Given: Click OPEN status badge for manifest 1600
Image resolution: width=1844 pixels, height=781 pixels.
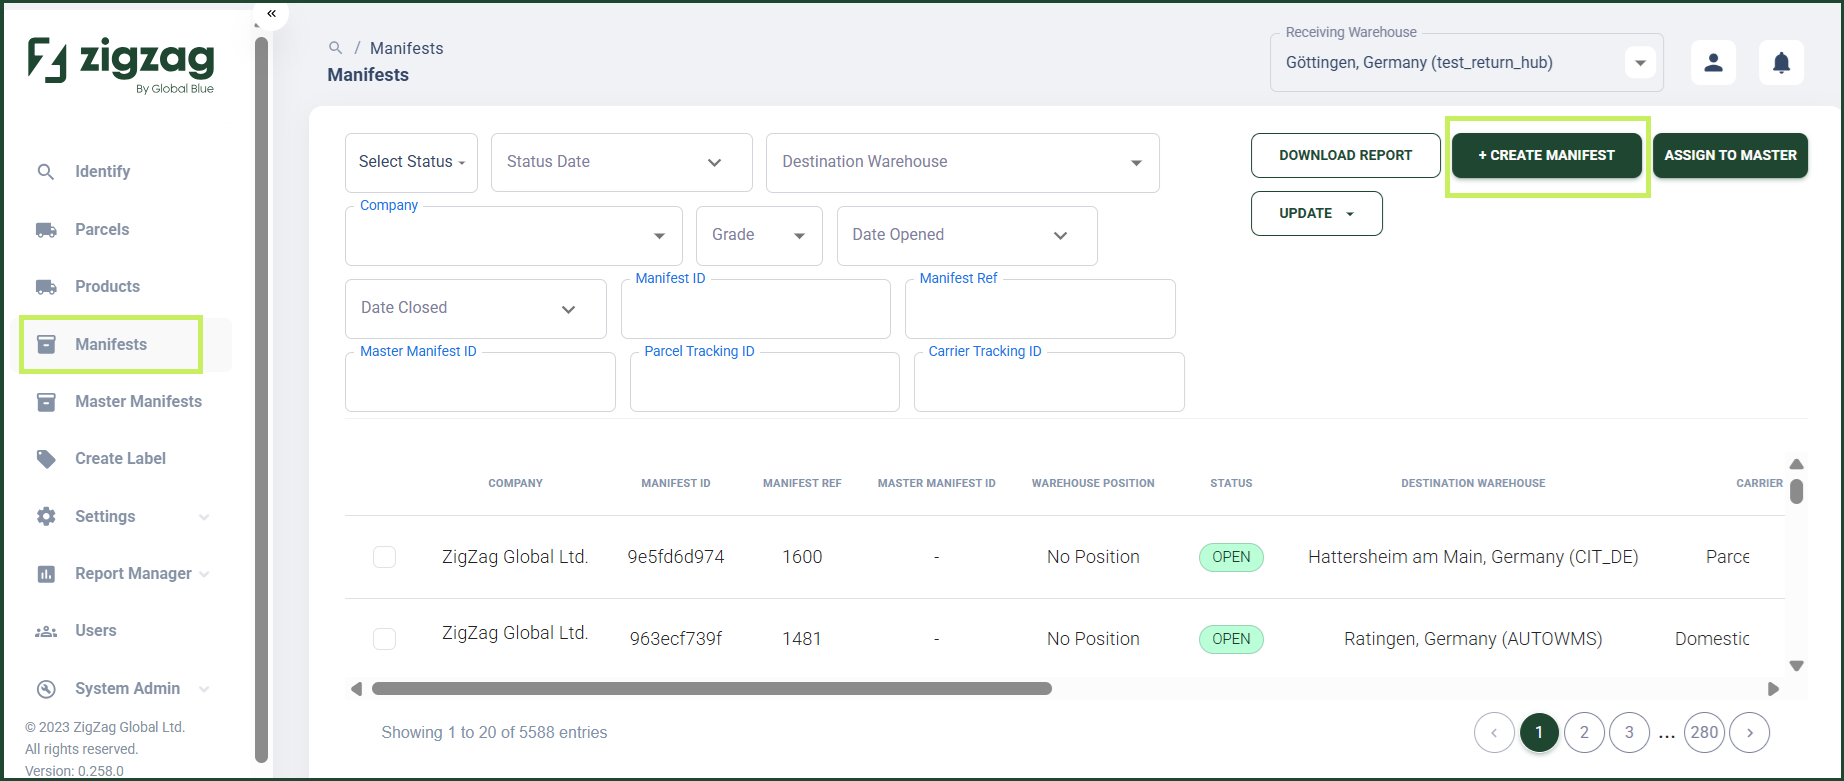Looking at the screenshot, I should 1231,557.
